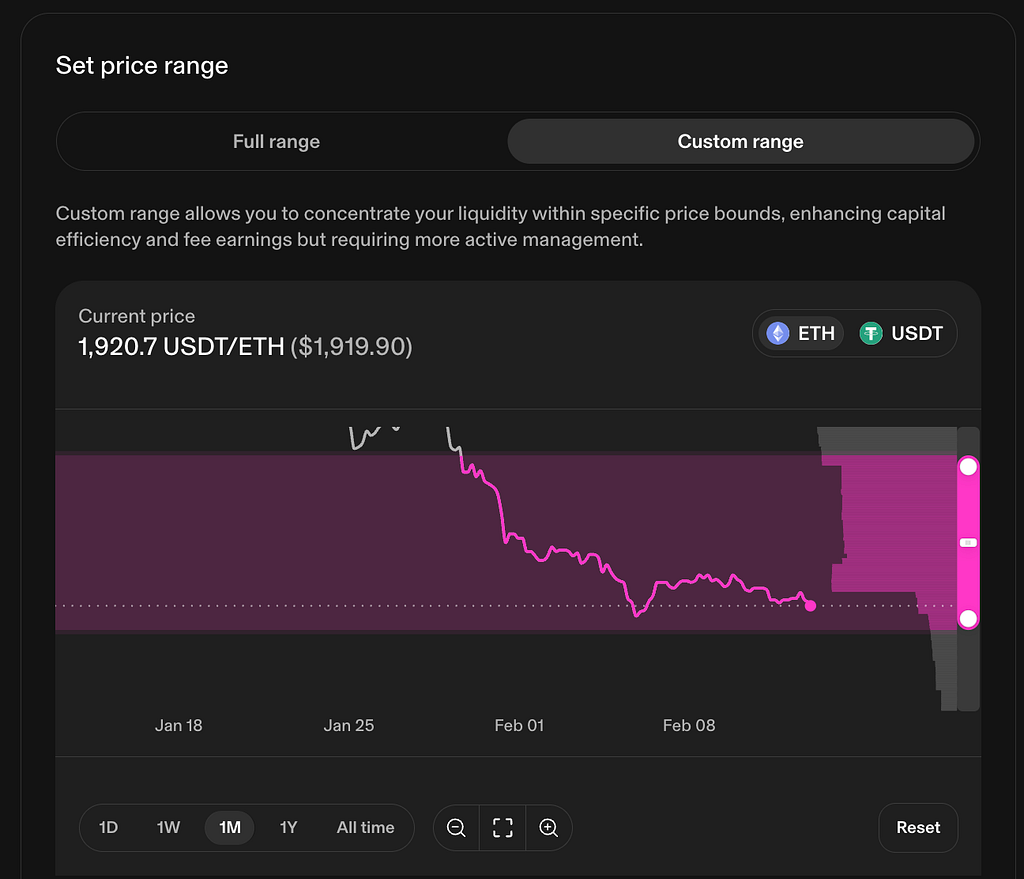
Task: Click the upper max price handle
Action: pos(968,466)
